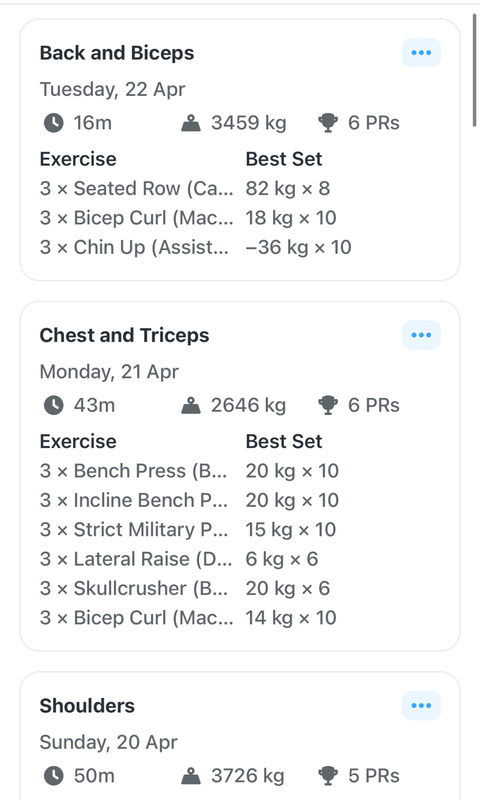Tap the trophy icon in Chest and Triceps

point(327,406)
